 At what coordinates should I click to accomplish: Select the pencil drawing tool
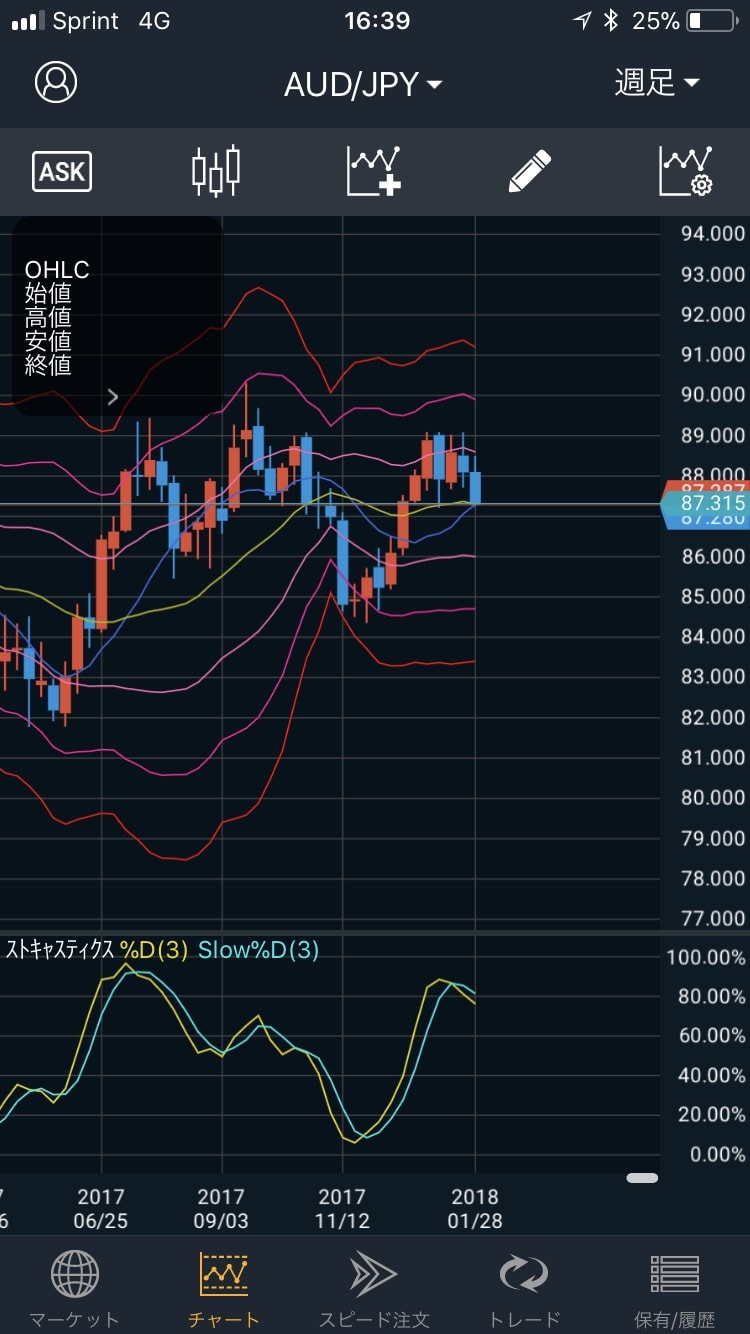pos(530,171)
